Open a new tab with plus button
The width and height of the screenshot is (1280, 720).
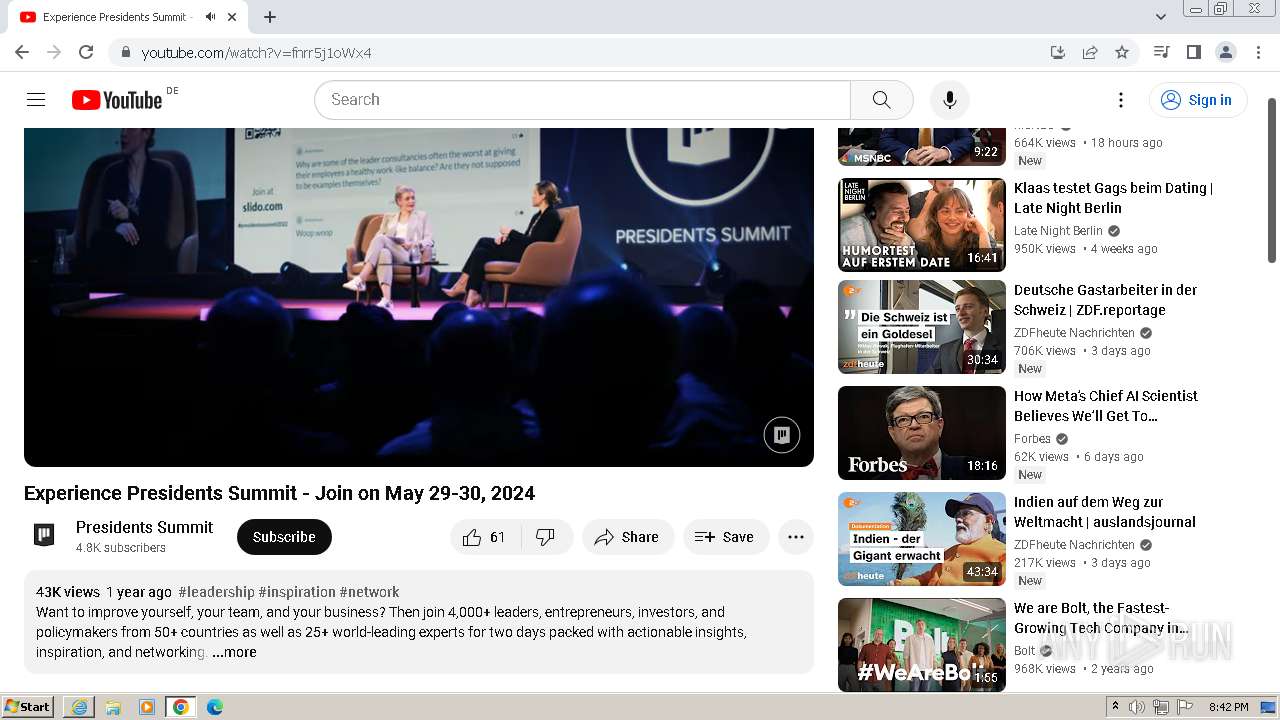pyautogui.click(x=270, y=17)
